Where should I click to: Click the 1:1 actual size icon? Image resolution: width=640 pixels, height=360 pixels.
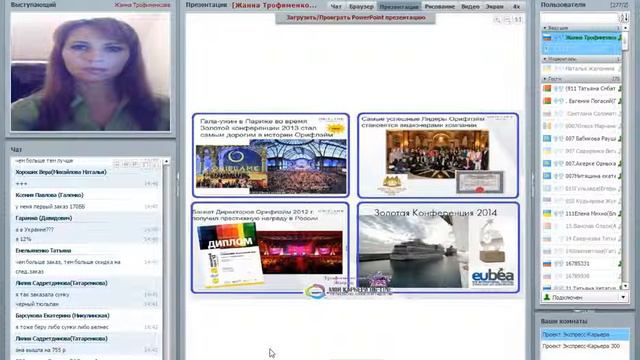[518, 20]
